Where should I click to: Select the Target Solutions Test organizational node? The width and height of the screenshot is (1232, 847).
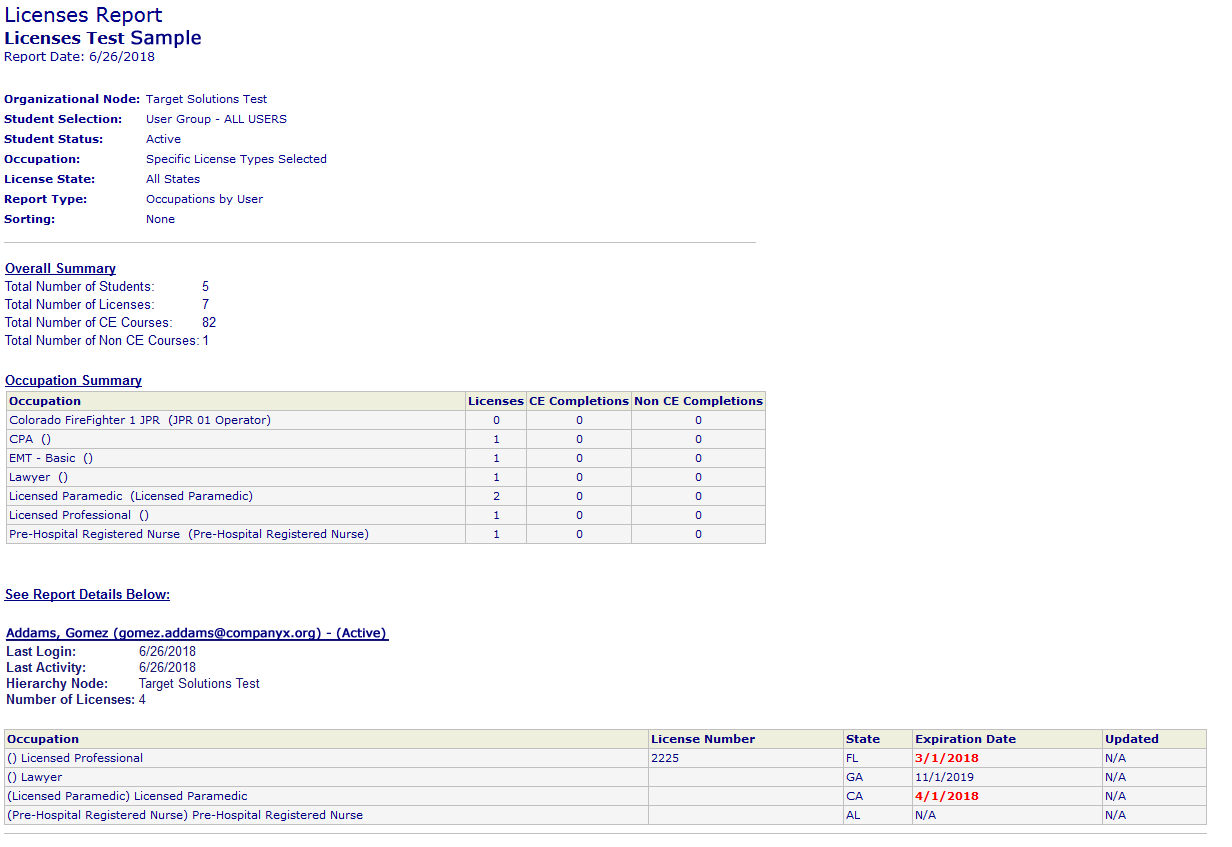coord(206,99)
